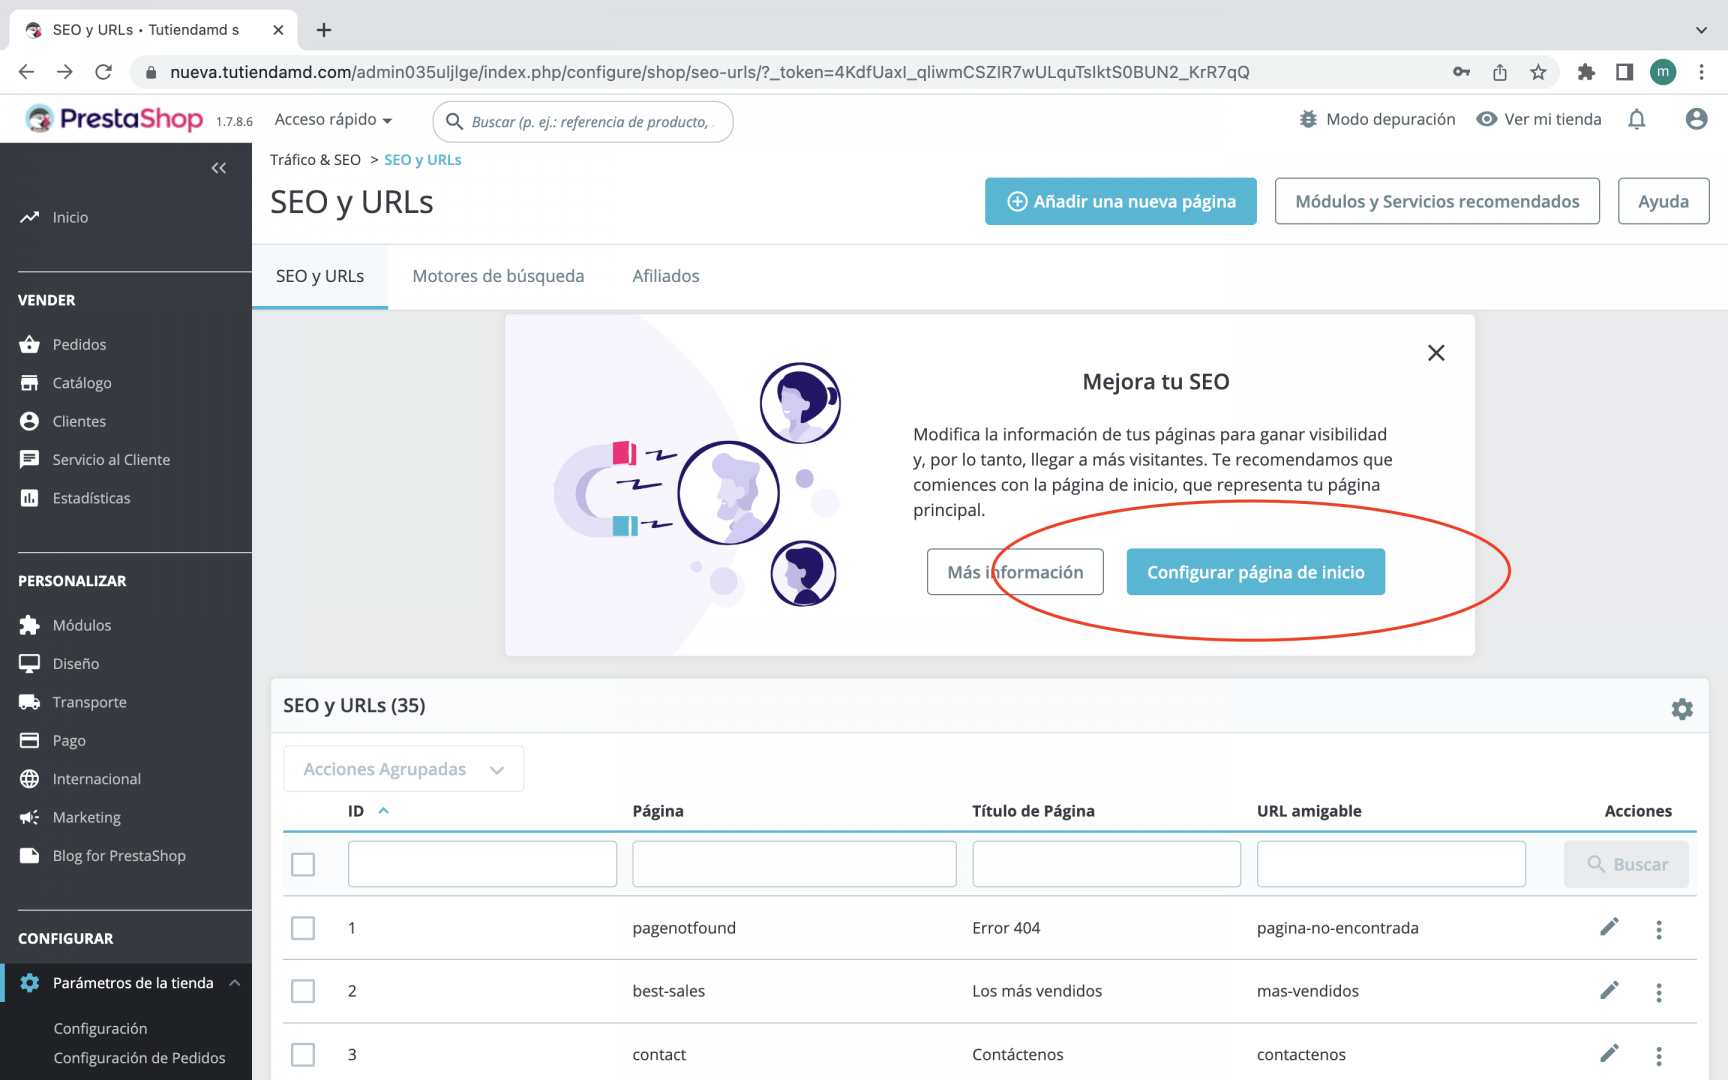Screen dimensions: 1728x1080
Task: Click the SEO y URLs breadcrumb link
Action: click(423, 160)
